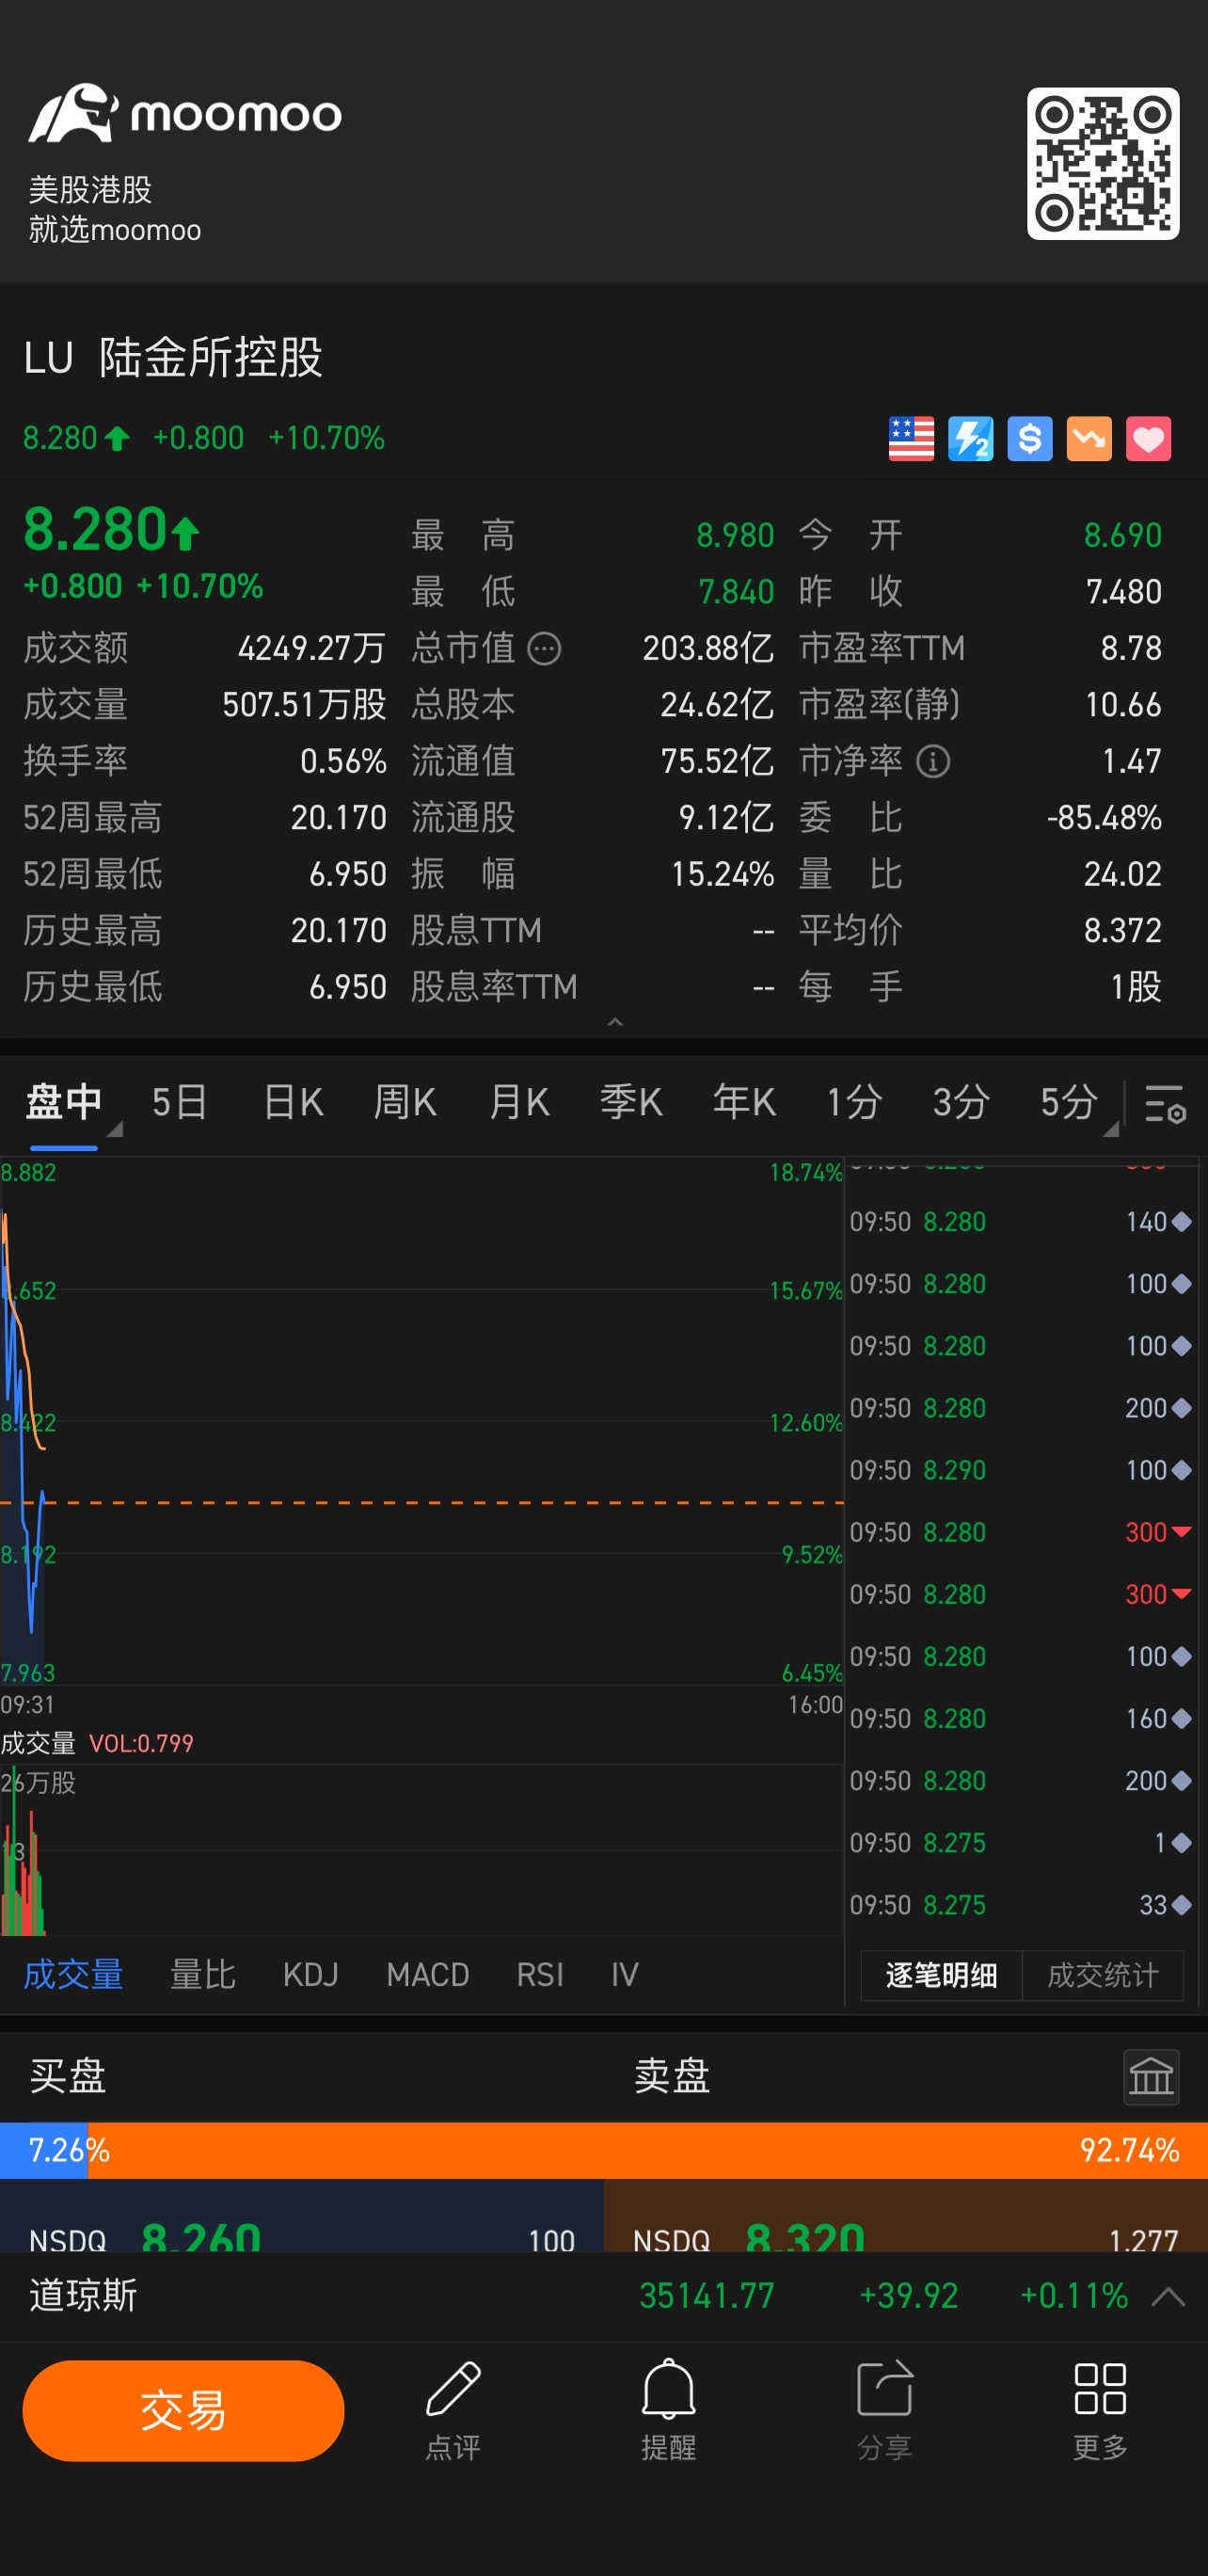Switch to the 5日 chart tab
This screenshot has height=2576, width=1208.
[179, 1102]
